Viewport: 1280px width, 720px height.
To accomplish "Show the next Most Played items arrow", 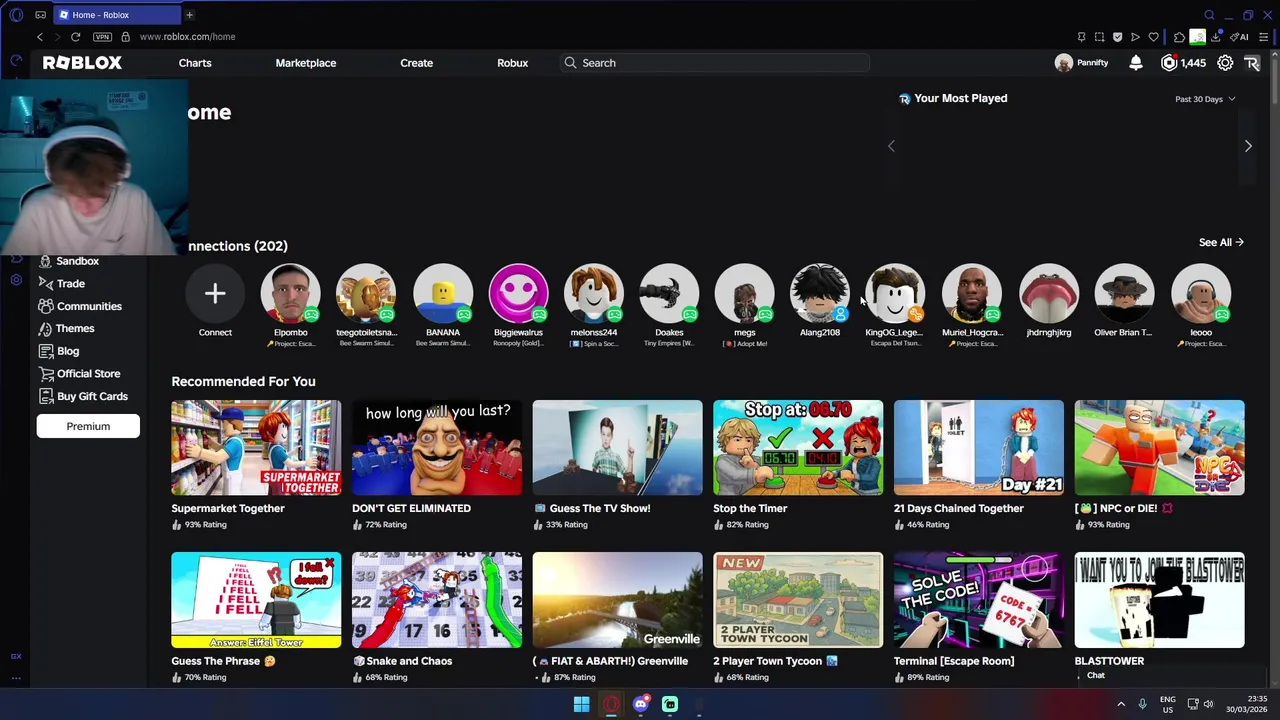I will pos(1248,146).
